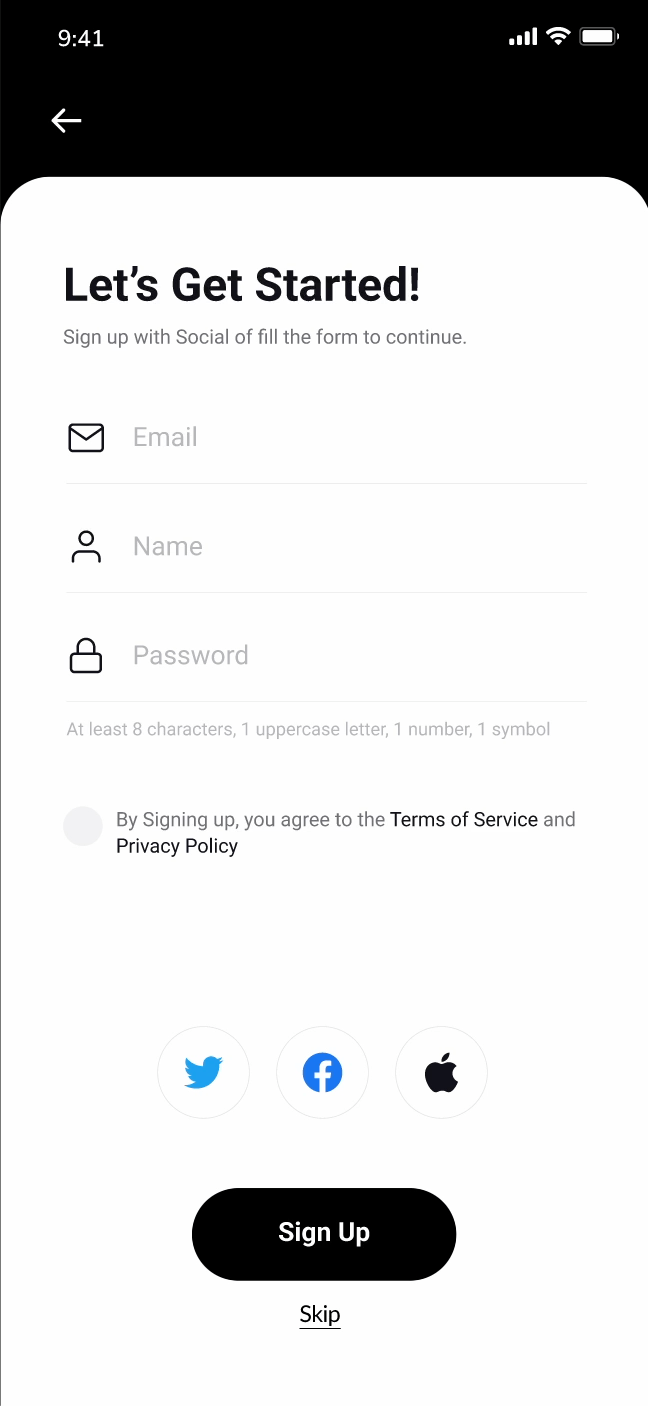Sign up with Apple icon
Image resolution: width=648 pixels, height=1406 pixels.
(441, 1073)
